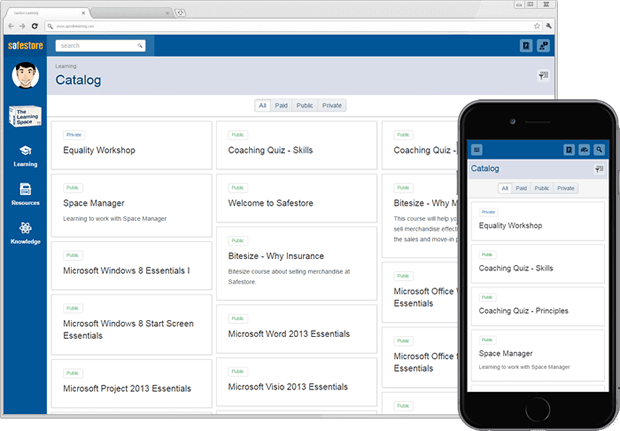Click the catalog filter icon on desktop
The width and height of the screenshot is (620, 431).
click(544, 75)
